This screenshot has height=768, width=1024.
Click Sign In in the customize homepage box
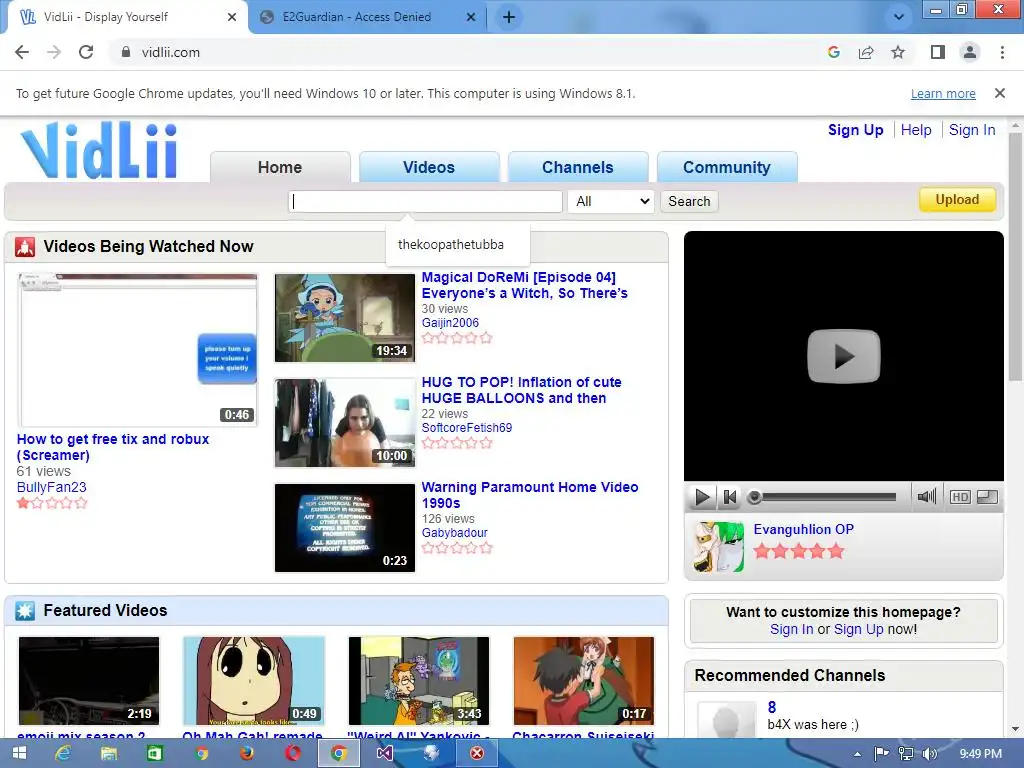tap(792, 630)
